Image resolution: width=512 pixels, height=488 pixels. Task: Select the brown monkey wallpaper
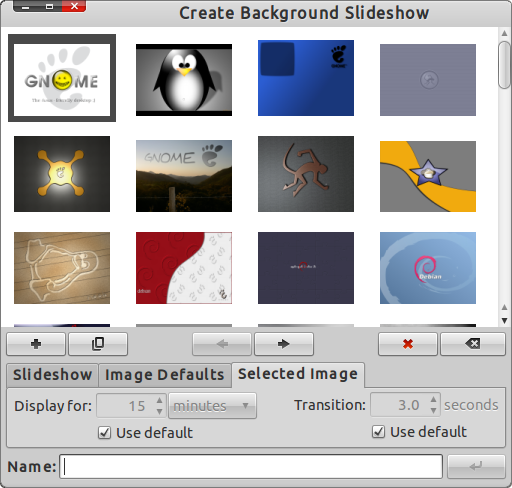click(306, 174)
